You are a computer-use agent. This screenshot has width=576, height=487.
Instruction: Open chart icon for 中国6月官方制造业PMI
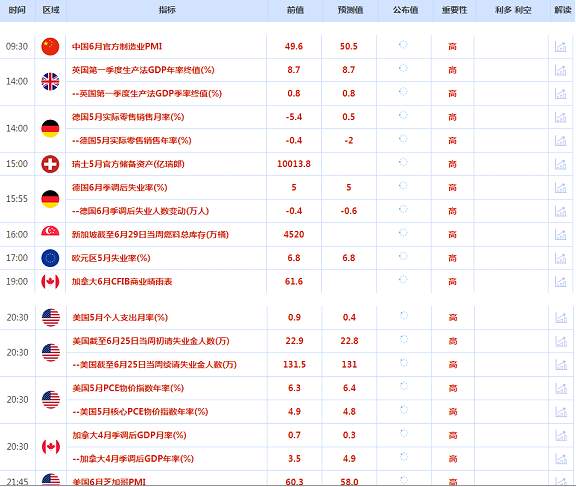tap(560, 47)
